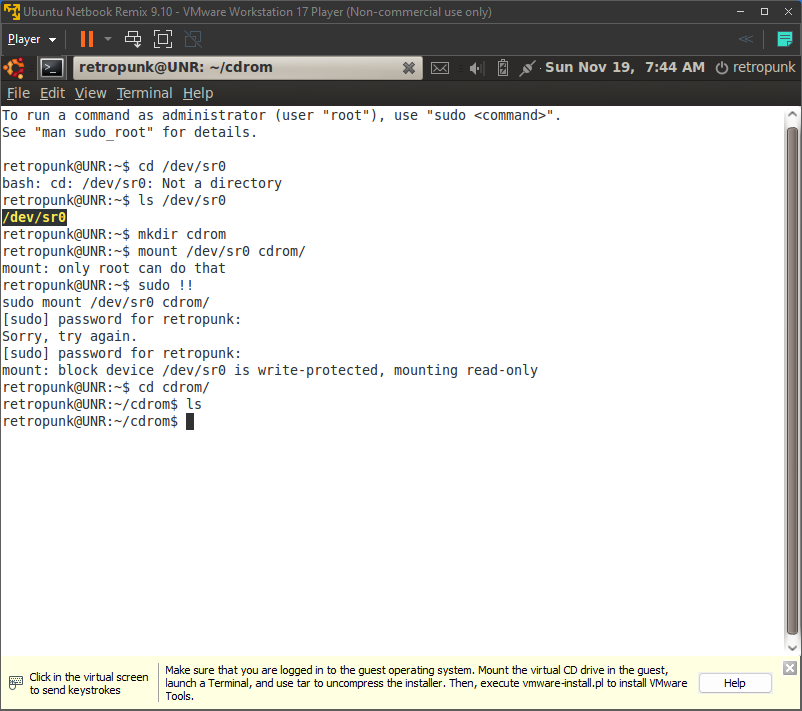This screenshot has height=711, width=802.
Task: Open the VMware notes panel icon
Action: pos(785,39)
